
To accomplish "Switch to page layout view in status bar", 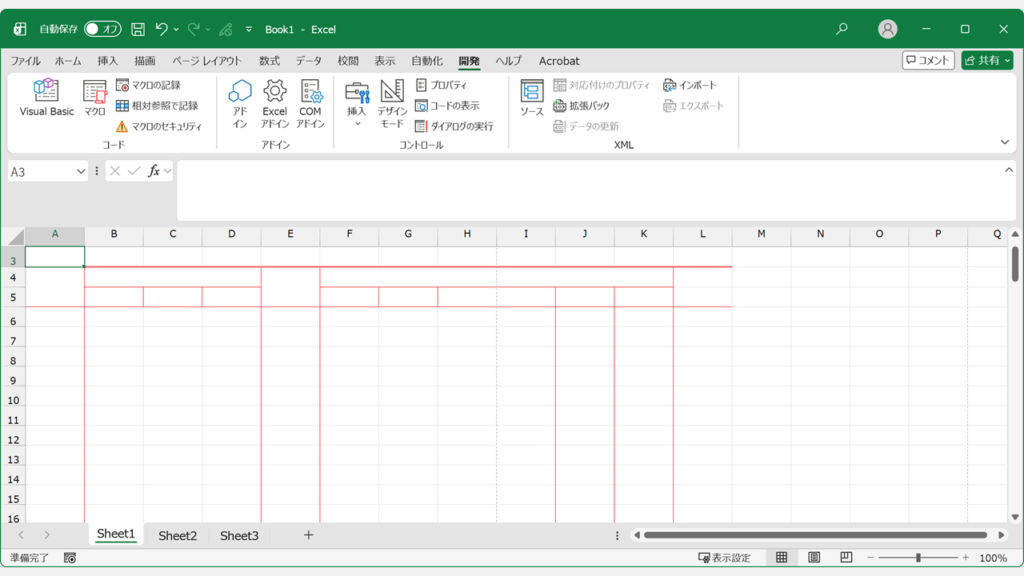I will (x=814, y=558).
